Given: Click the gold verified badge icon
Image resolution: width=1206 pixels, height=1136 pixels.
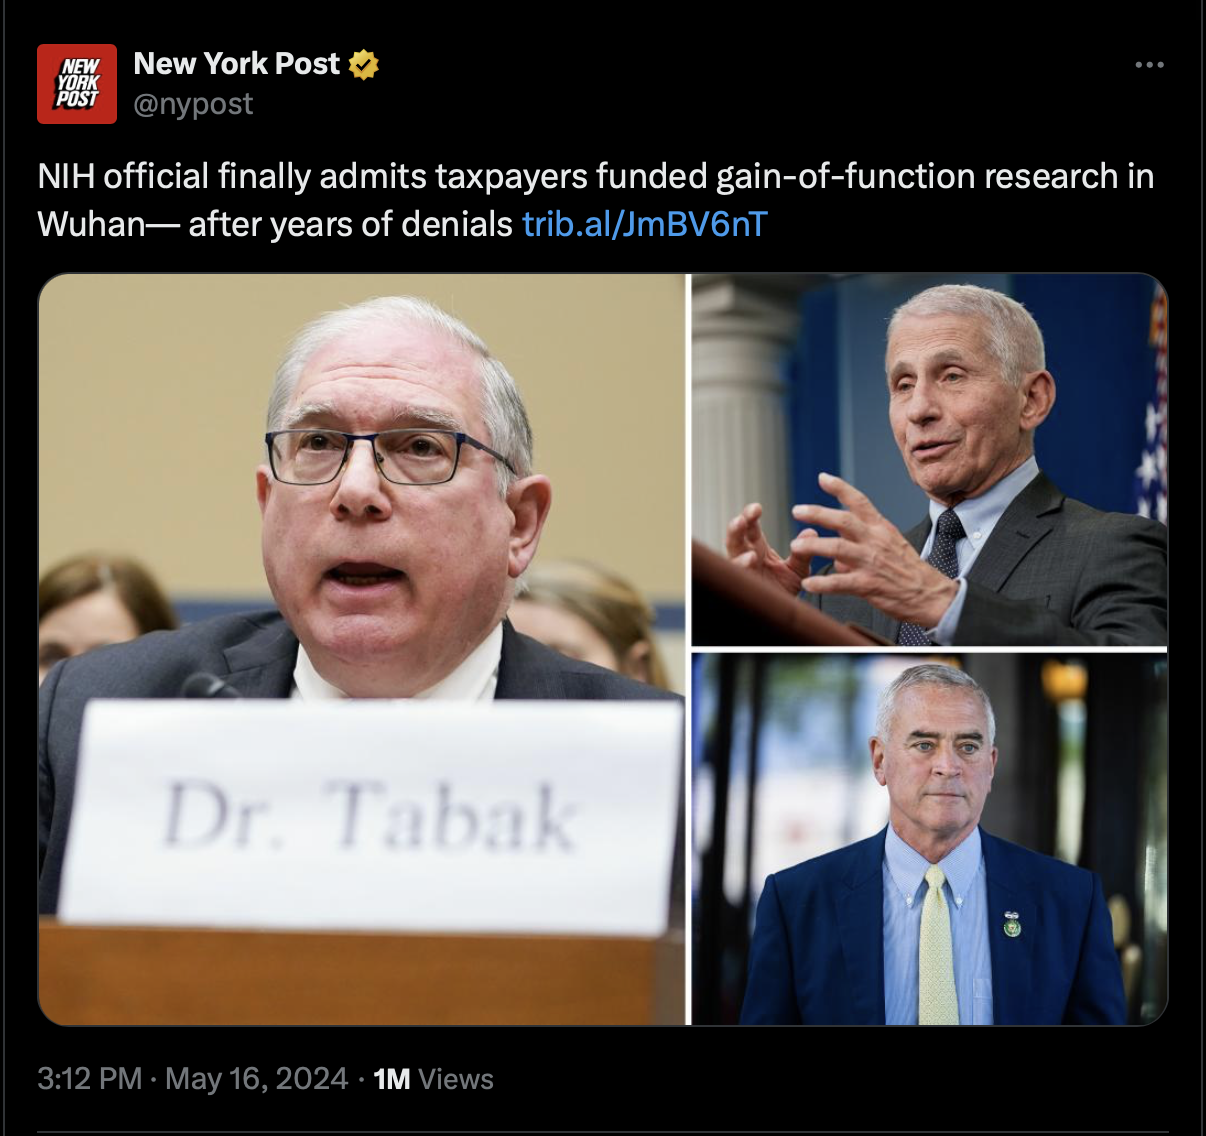Looking at the screenshot, I should (x=364, y=64).
